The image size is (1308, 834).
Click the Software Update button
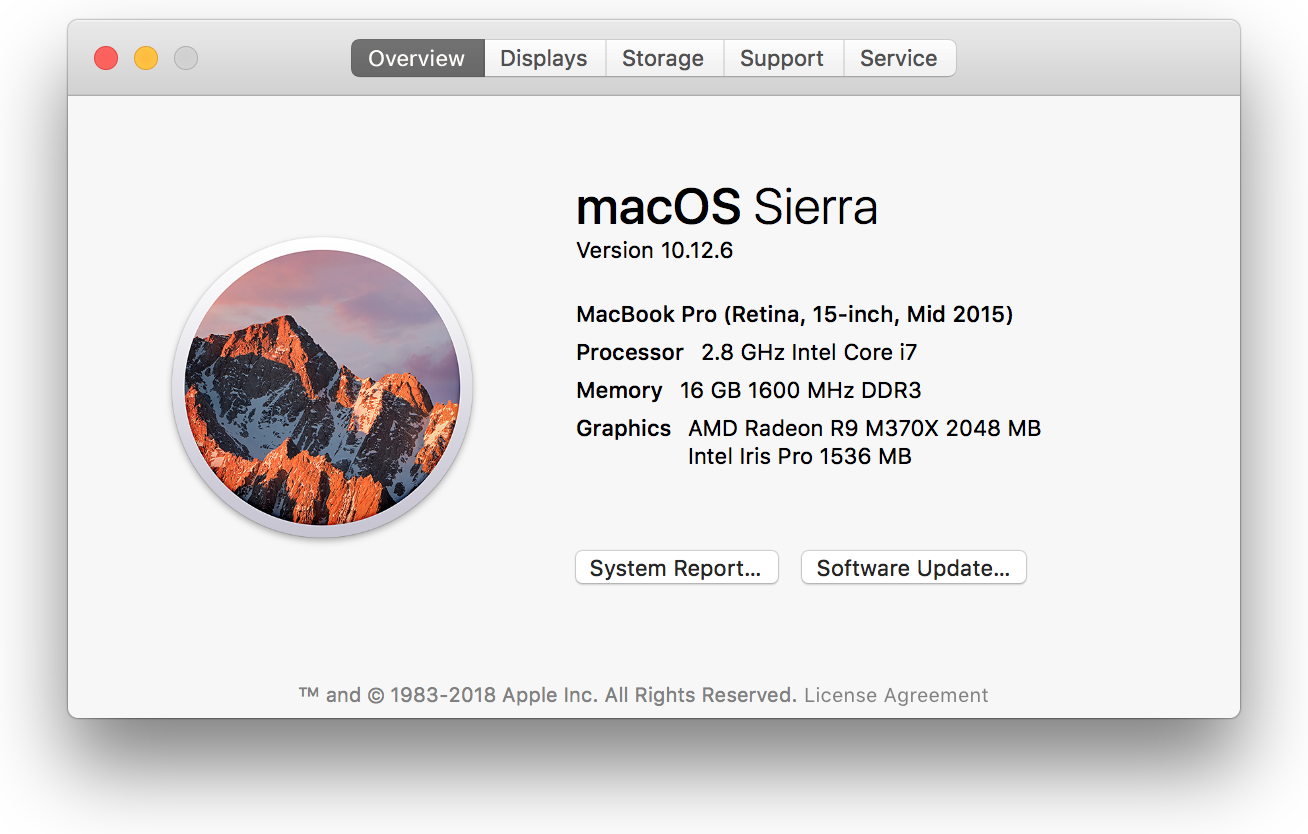(x=913, y=568)
